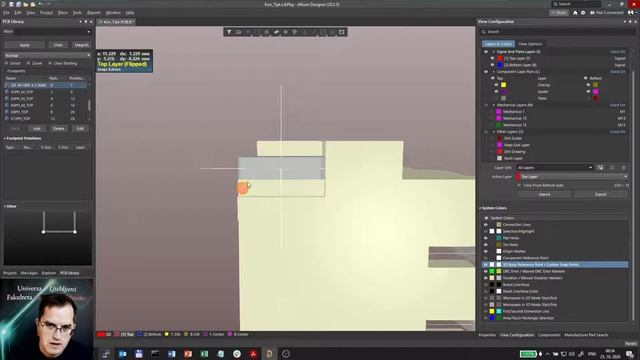
Task: Toggle the View From Bottom Side checkbox
Action: click(x=519, y=185)
